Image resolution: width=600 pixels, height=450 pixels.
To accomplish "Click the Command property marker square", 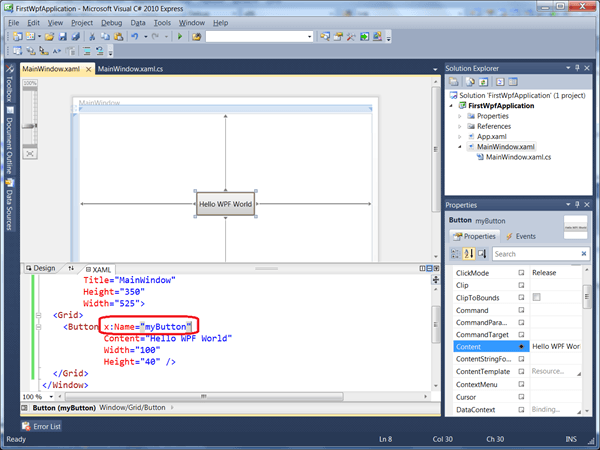I will click(521, 310).
